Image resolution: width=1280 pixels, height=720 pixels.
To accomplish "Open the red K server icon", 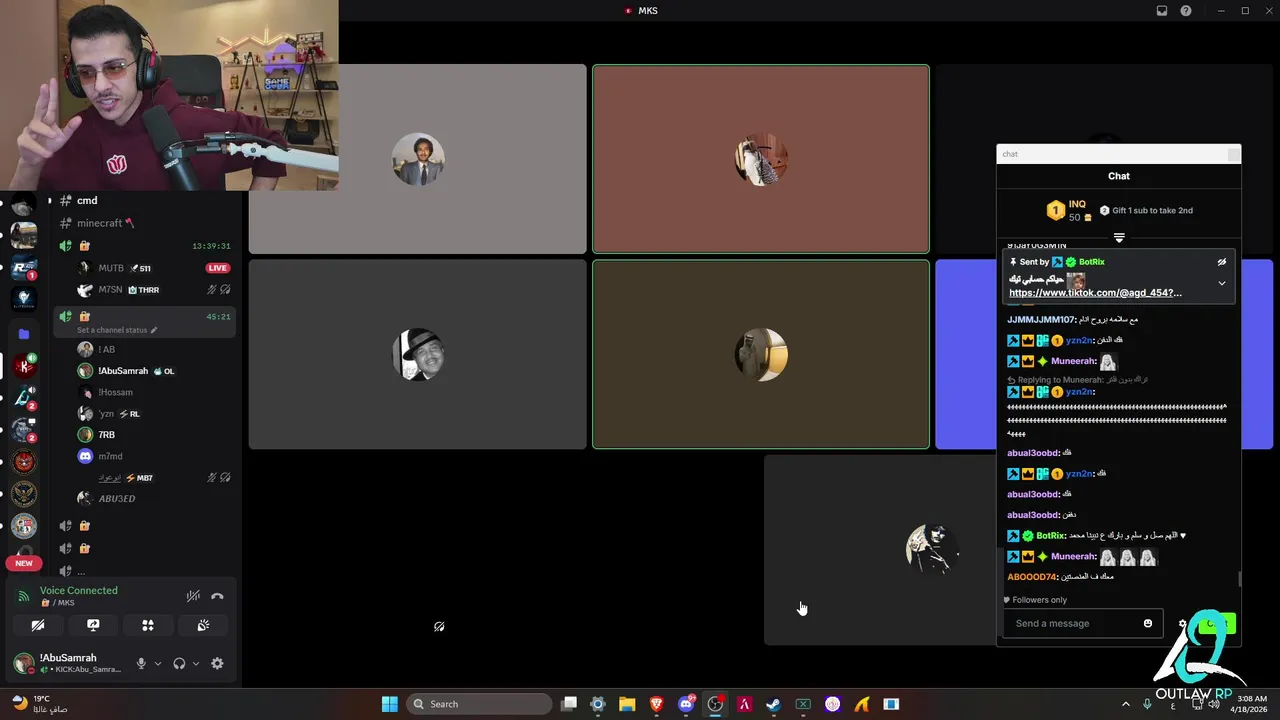I will pyautogui.click(x=24, y=365).
